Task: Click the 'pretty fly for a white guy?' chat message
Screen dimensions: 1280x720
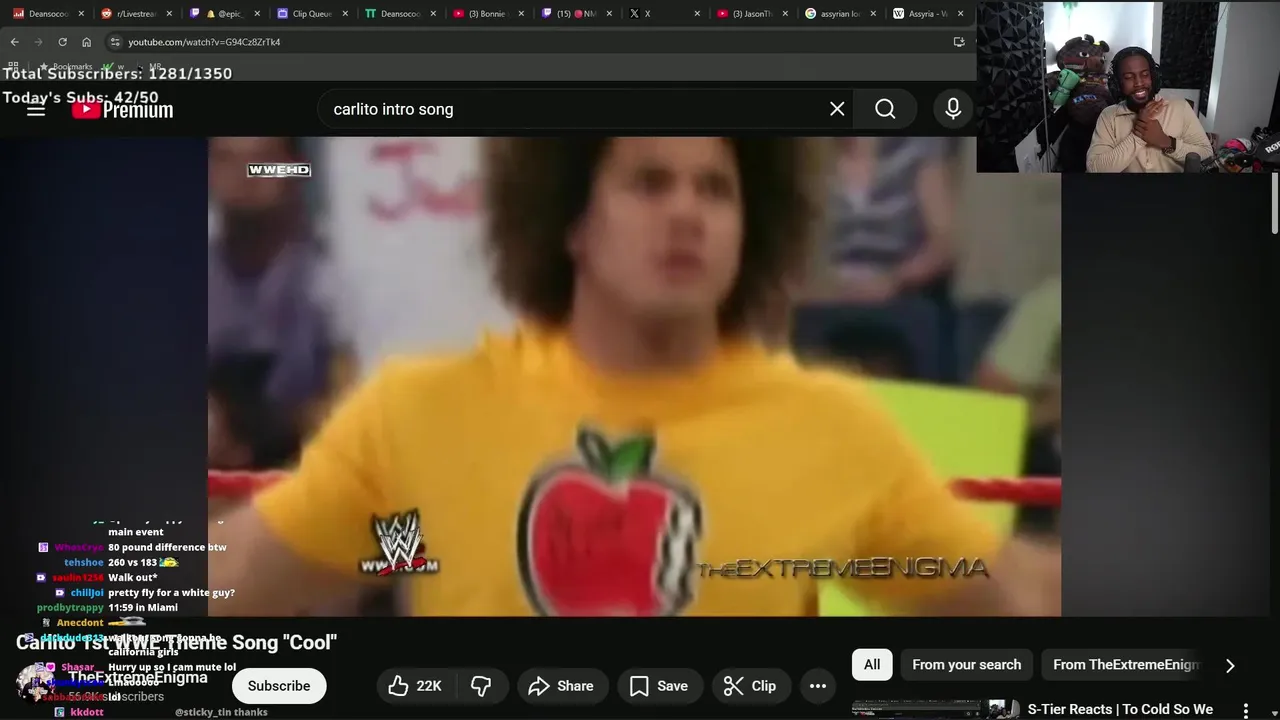Action: (171, 593)
